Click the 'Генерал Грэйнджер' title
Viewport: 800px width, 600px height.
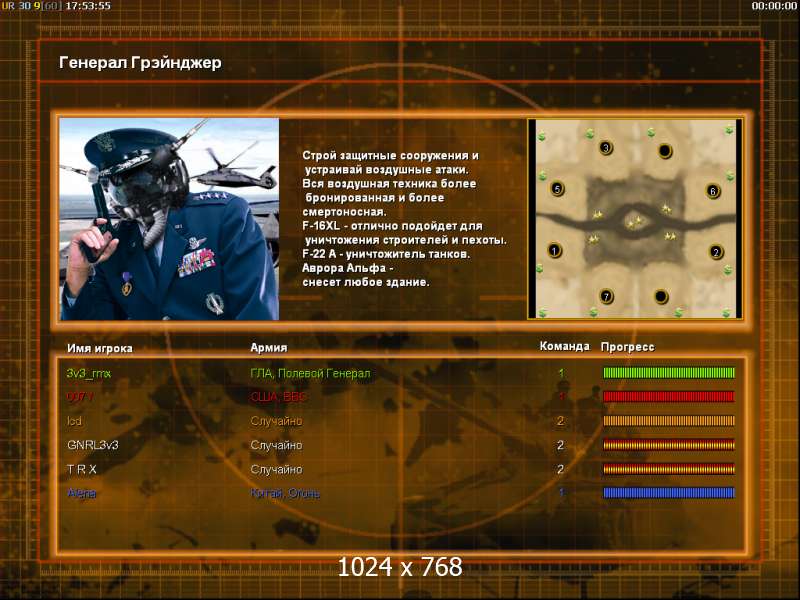140,63
